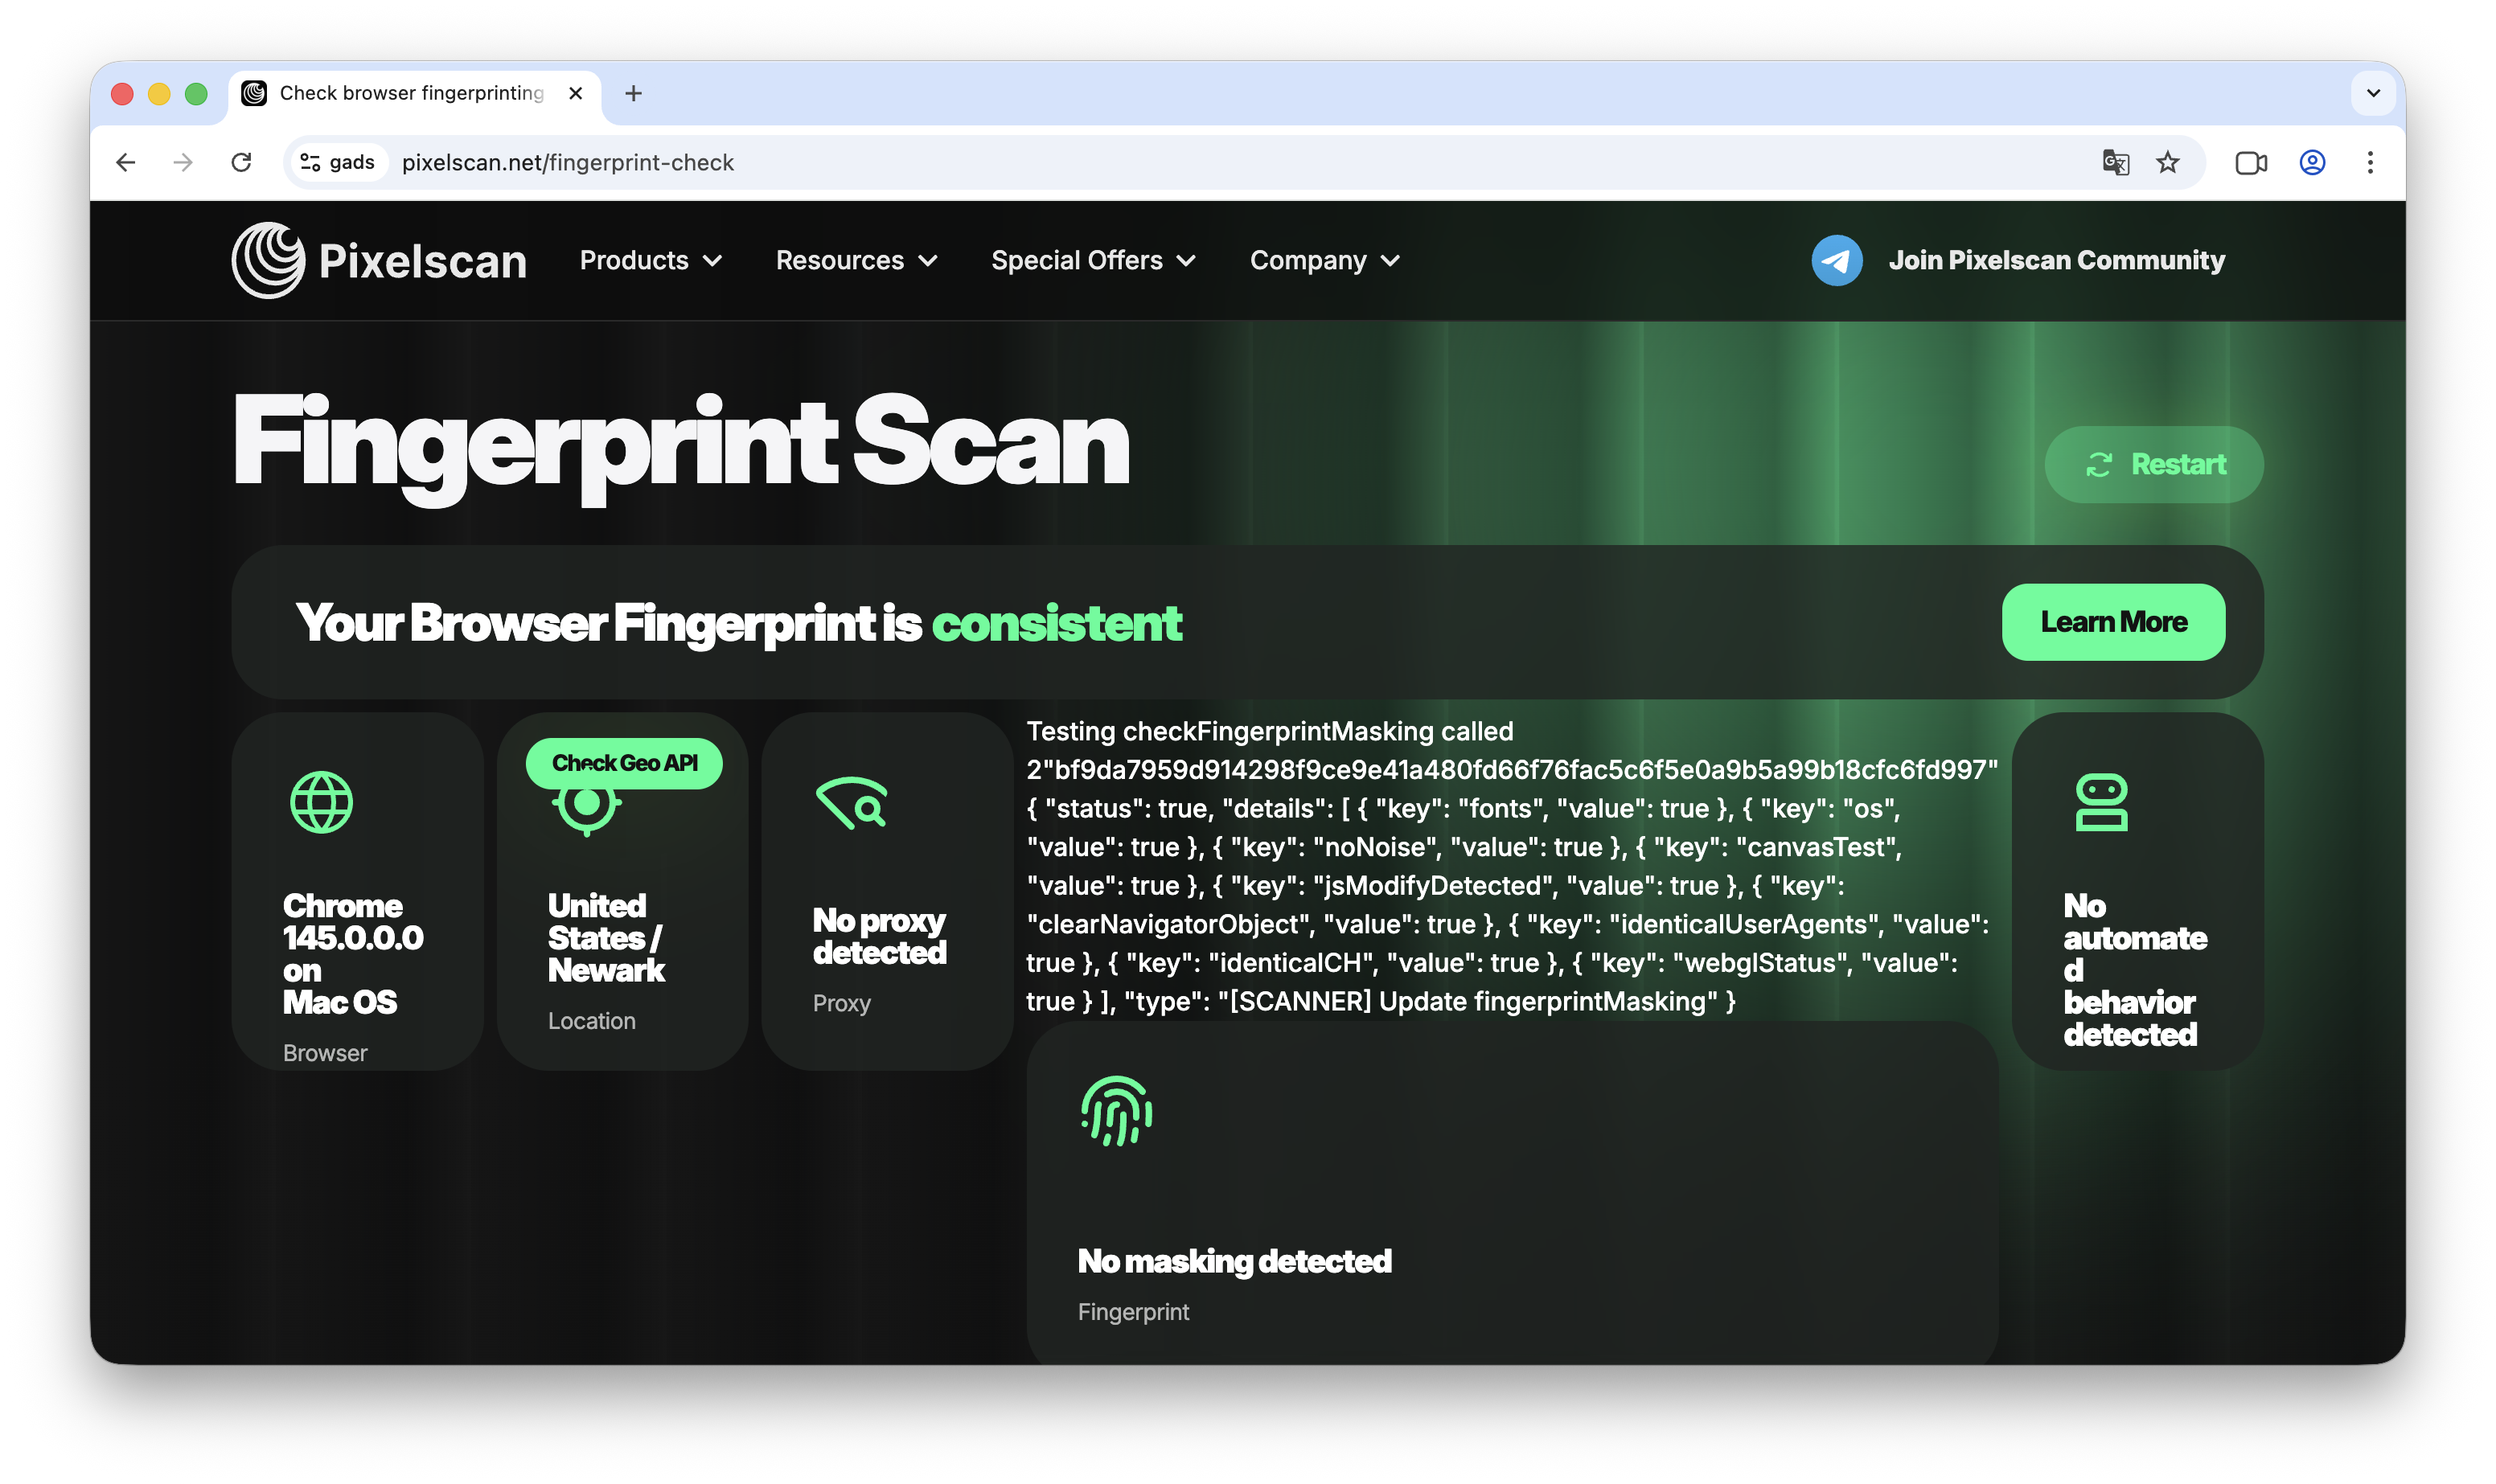
Task: Click the Learn More button
Action: pyautogui.click(x=2113, y=622)
